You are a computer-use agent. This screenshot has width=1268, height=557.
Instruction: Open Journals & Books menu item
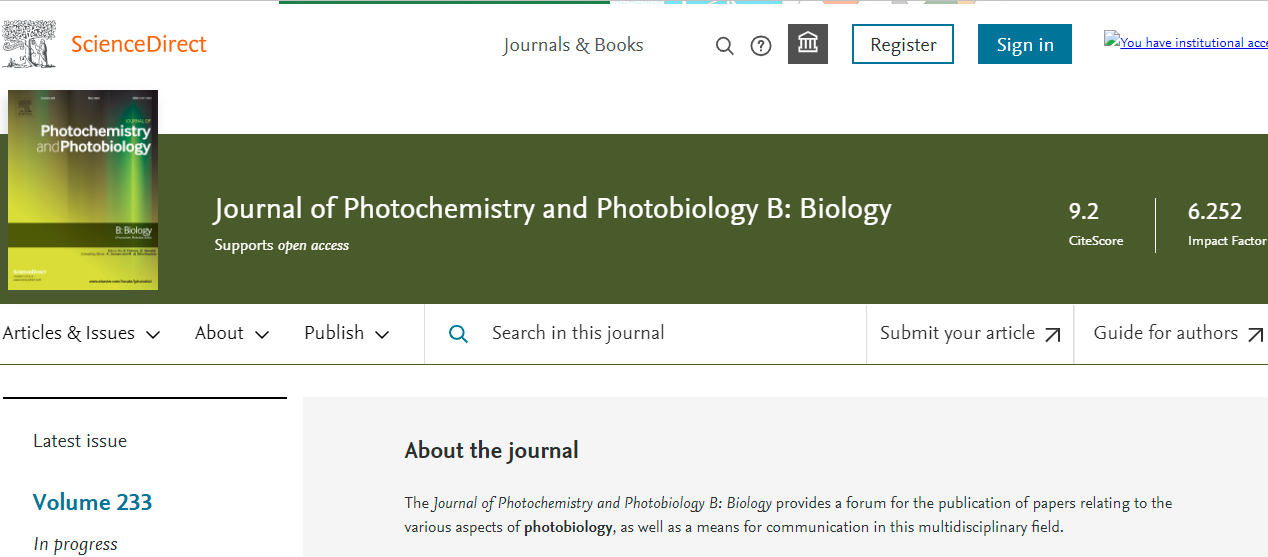coord(573,45)
